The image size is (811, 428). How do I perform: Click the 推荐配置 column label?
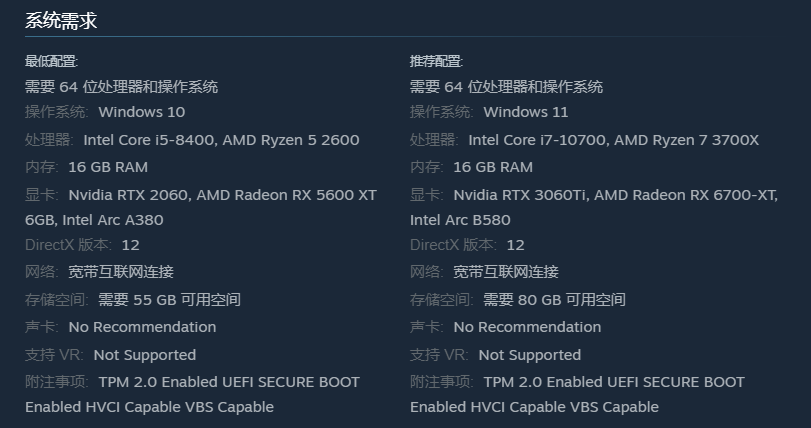pos(436,62)
